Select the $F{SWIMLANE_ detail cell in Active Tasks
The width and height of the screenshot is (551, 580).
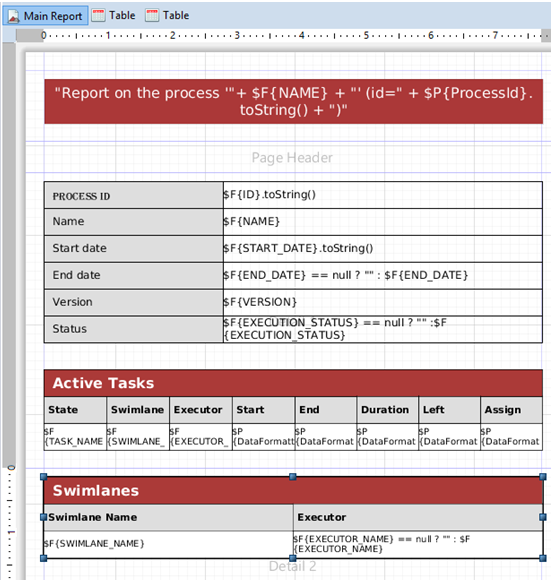click(x=138, y=437)
